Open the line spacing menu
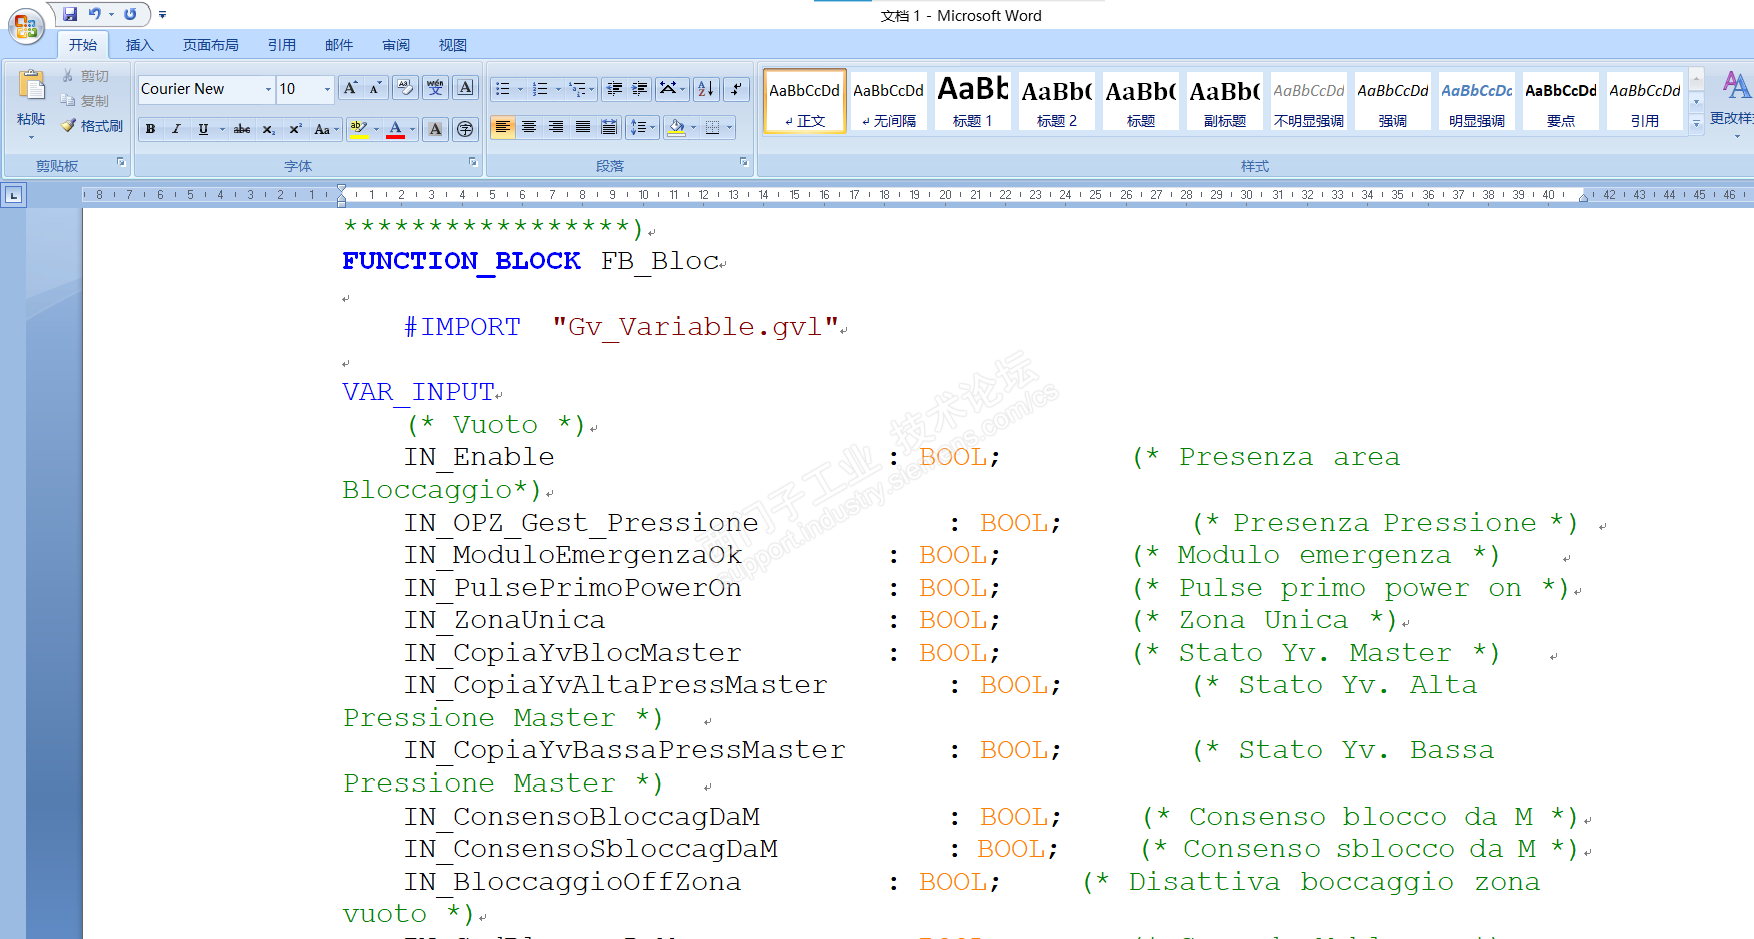The image size is (1754, 939). pos(641,127)
